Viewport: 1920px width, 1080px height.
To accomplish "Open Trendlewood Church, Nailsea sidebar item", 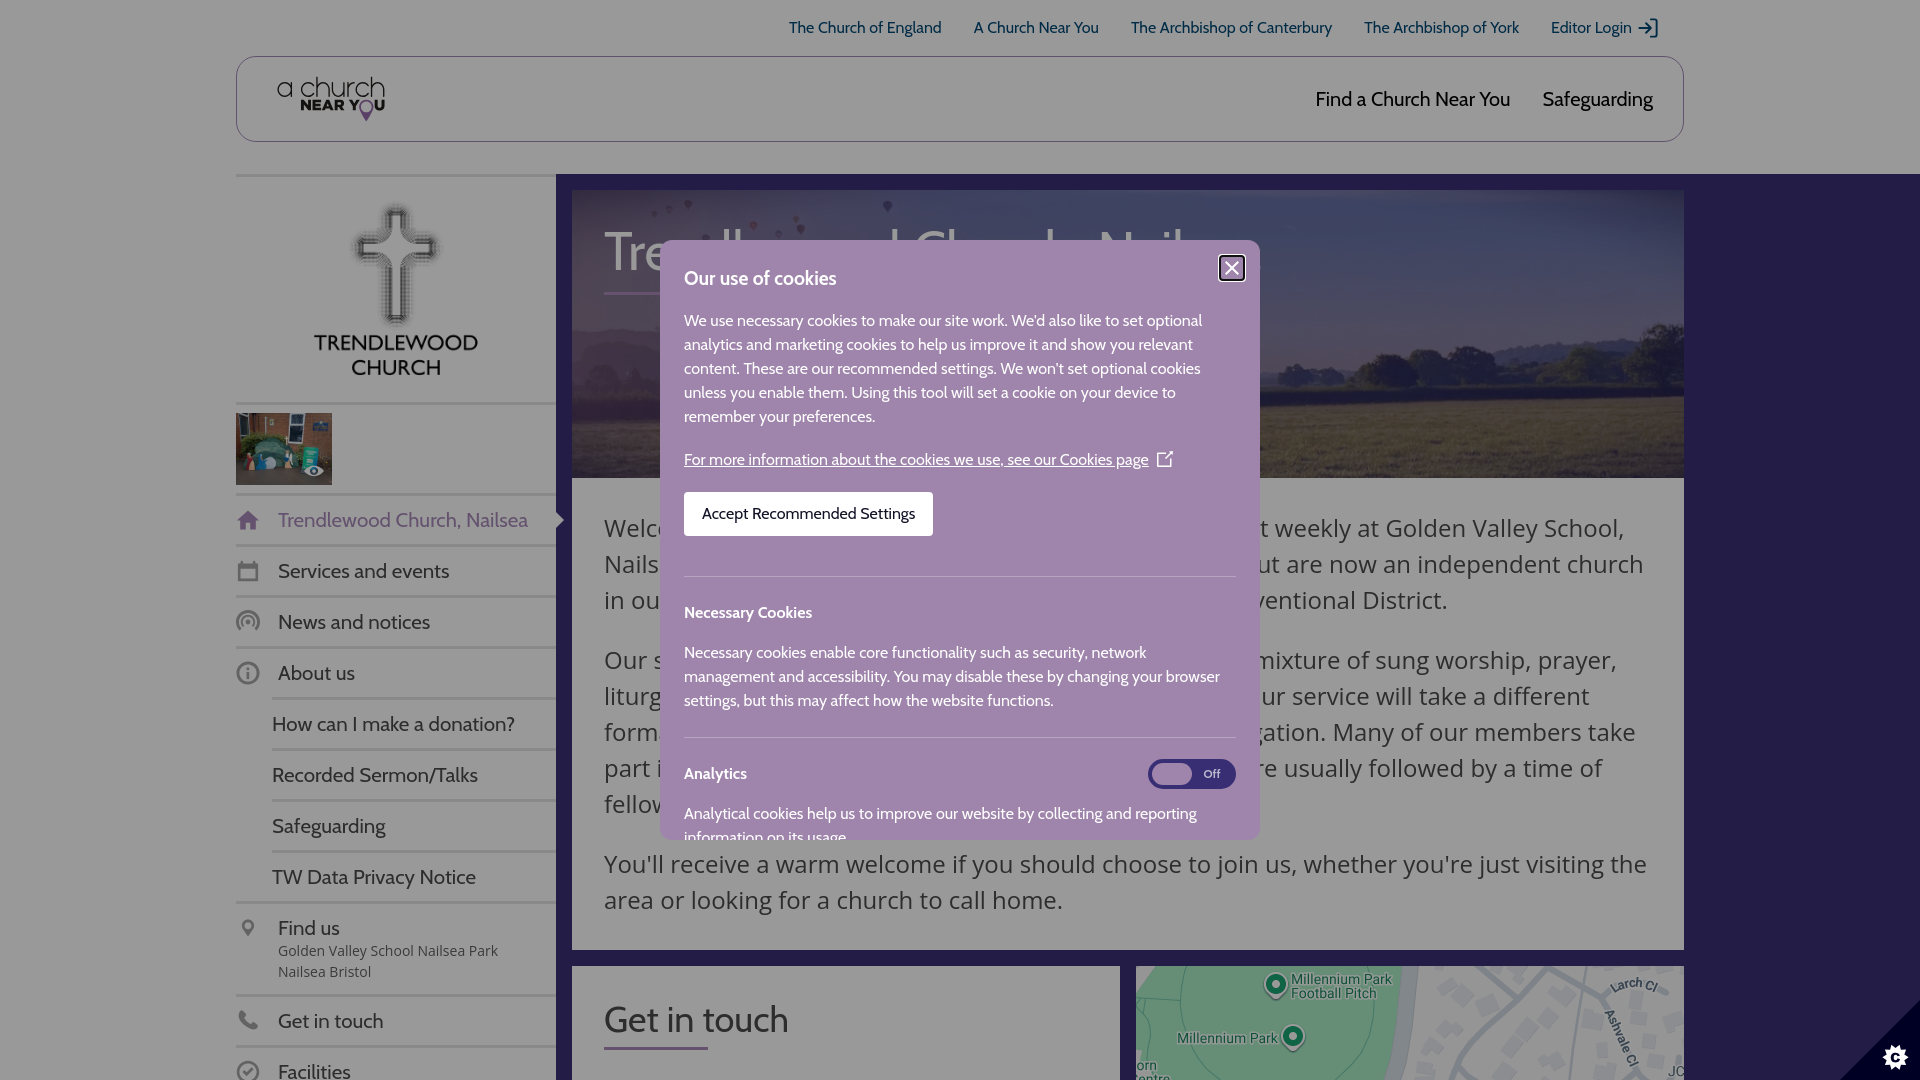I will click(403, 520).
